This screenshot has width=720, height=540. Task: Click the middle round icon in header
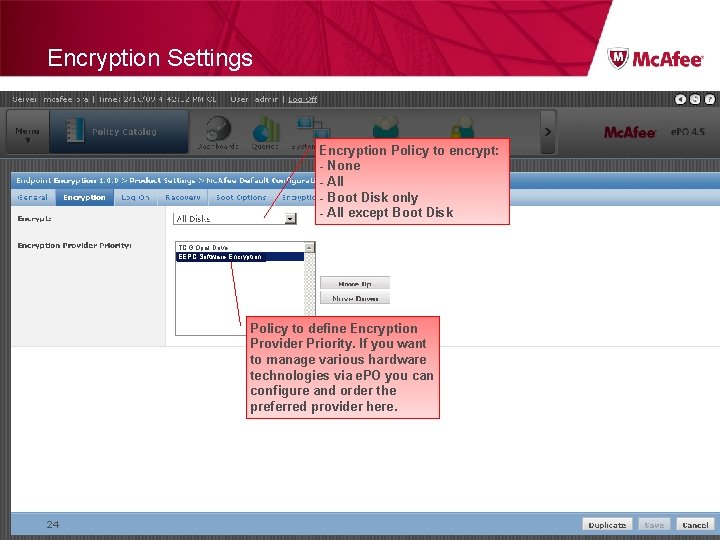pyautogui.click(x=695, y=99)
